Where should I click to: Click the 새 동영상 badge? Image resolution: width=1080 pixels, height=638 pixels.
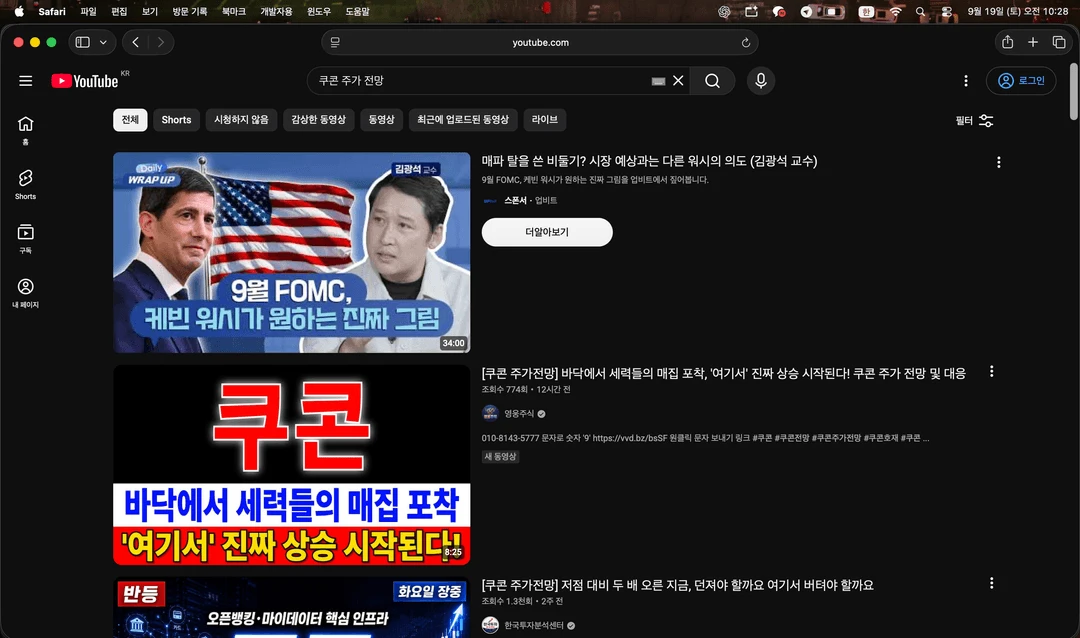pyautogui.click(x=500, y=456)
